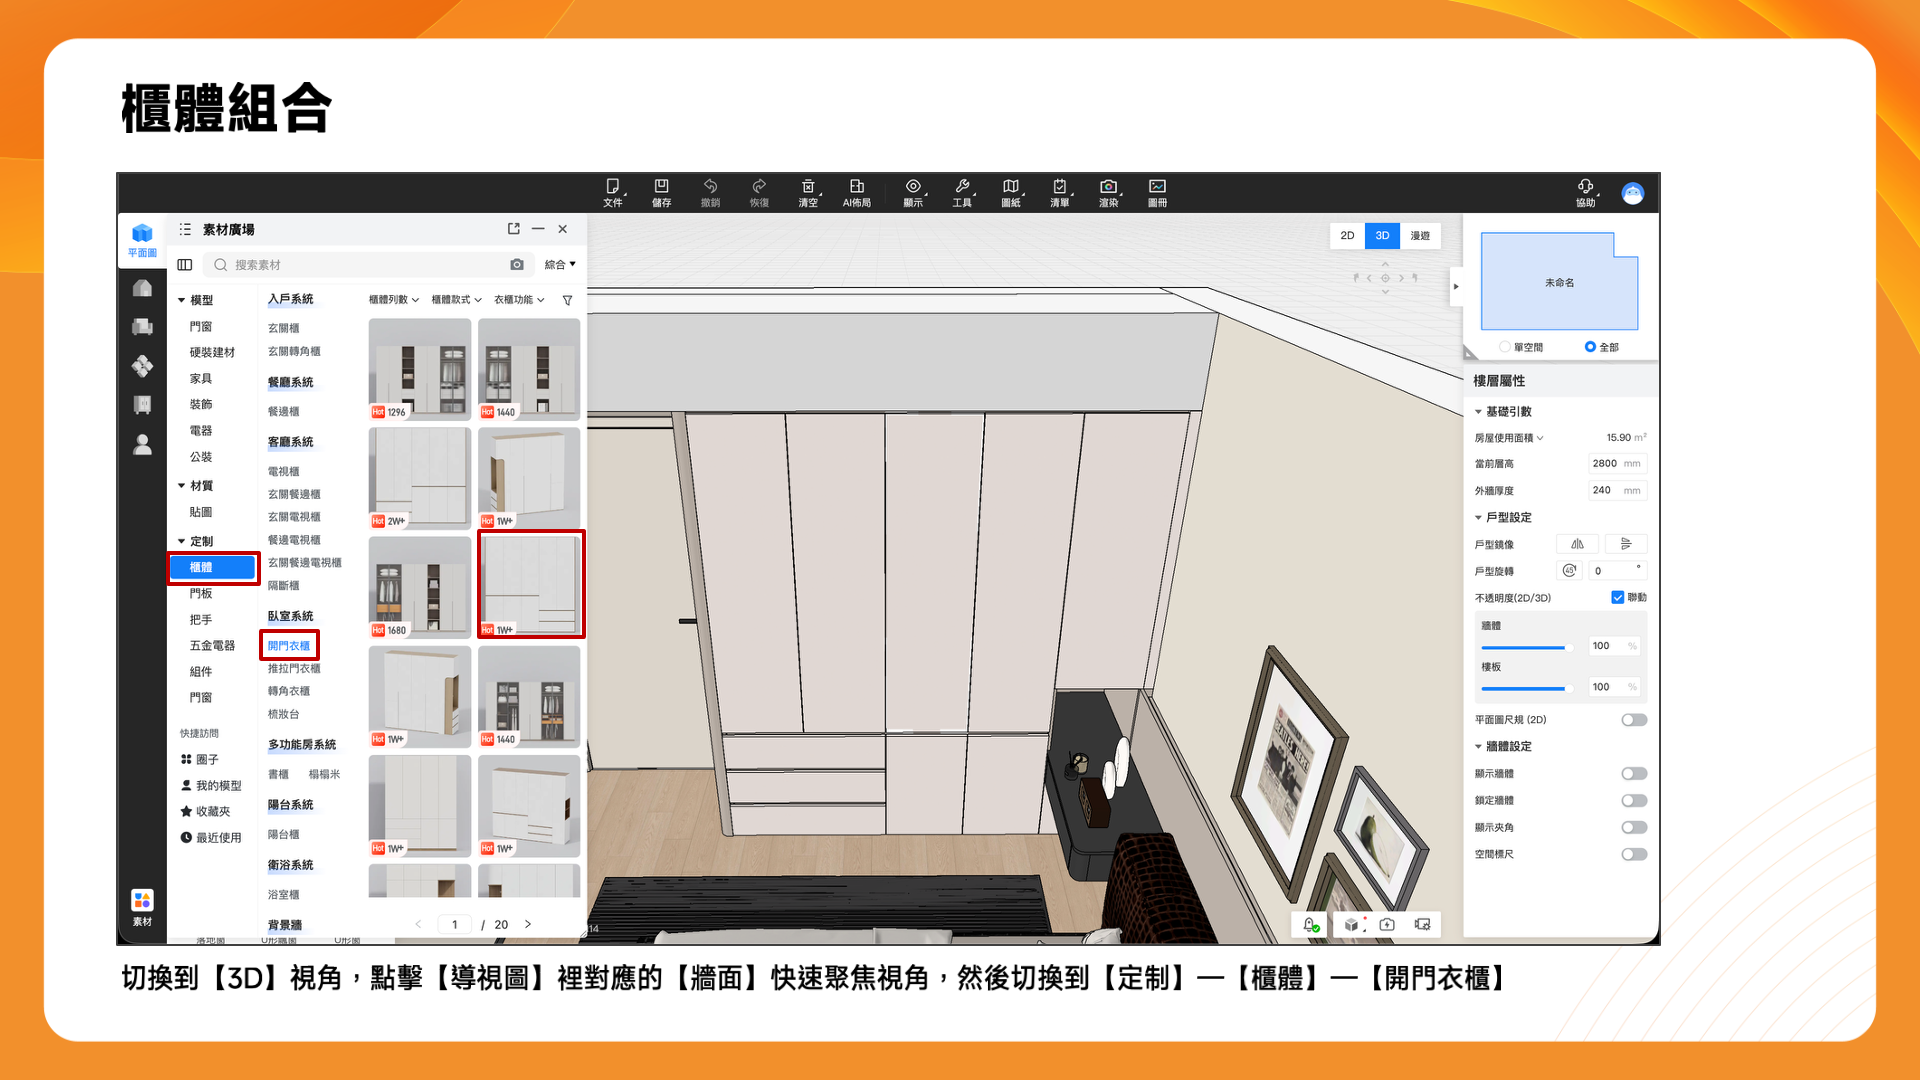Viewport: 1920px width, 1080px height.
Task: Click the 戶型鏡像 horizontal mirror icon
Action: tap(1577, 544)
